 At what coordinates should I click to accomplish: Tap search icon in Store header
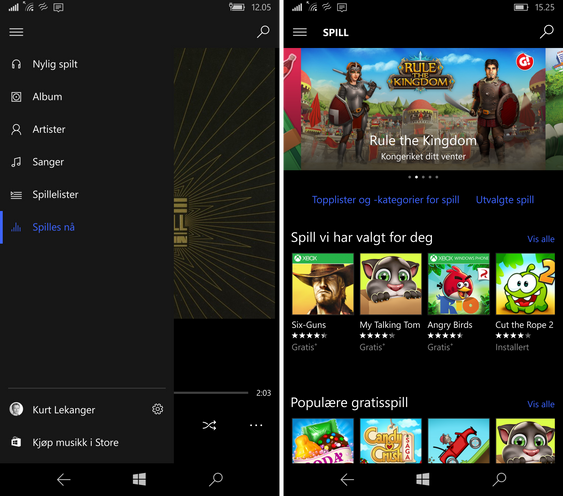pos(547,32)
